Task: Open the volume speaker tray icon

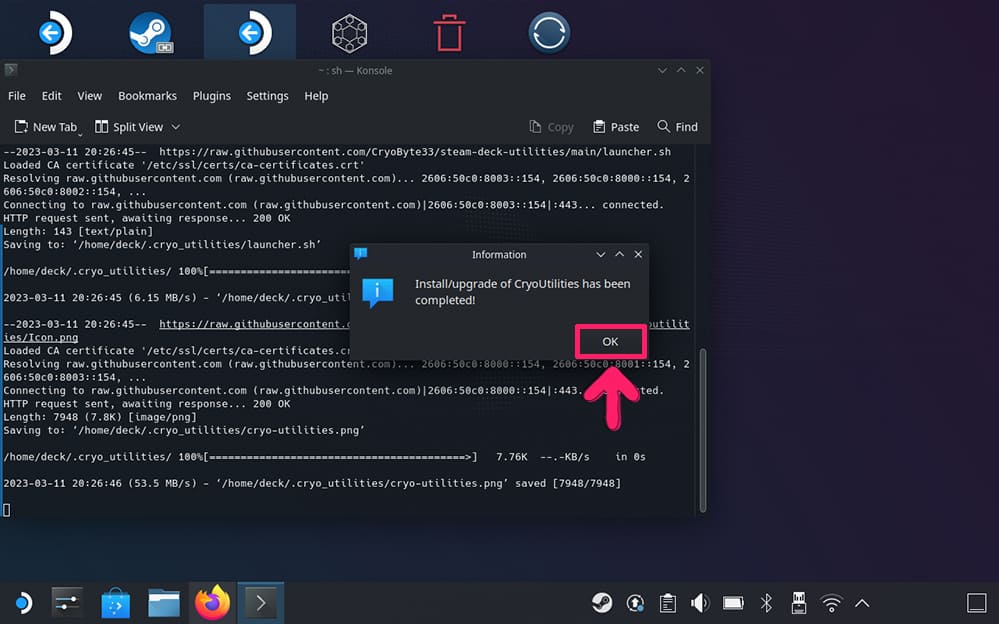Action: tap(700, 603)
